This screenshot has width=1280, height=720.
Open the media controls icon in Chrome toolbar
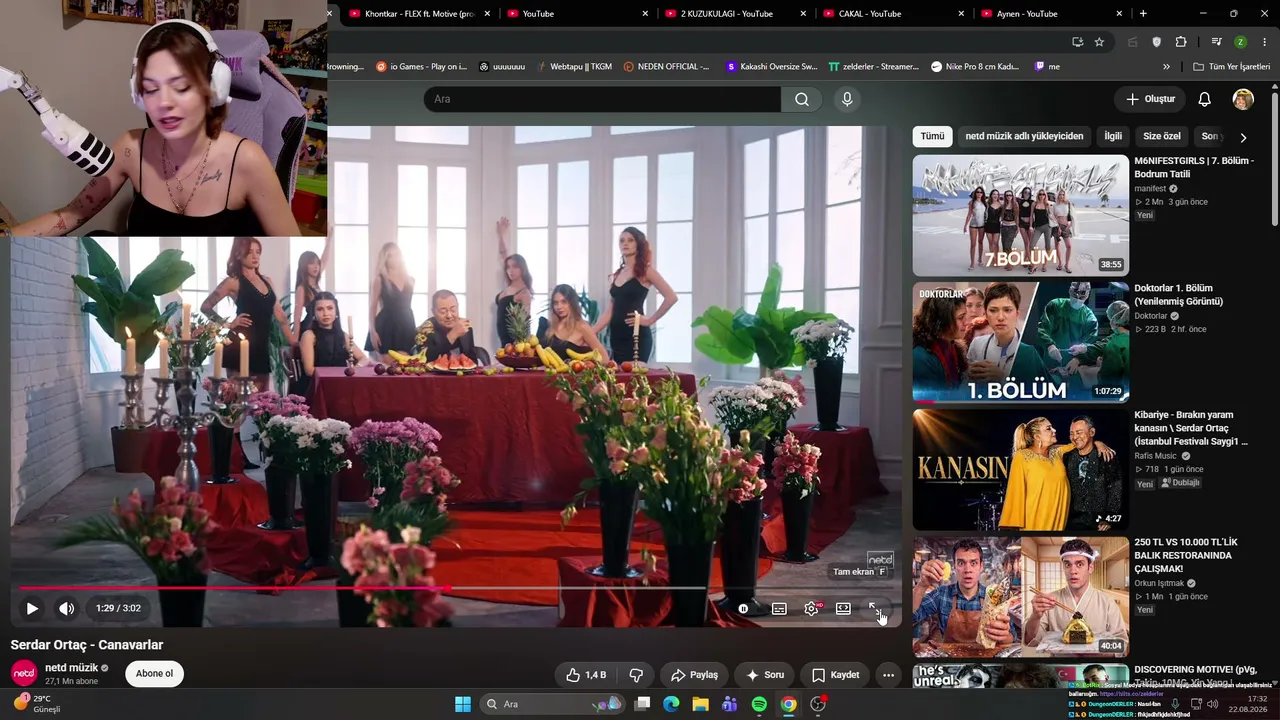(1216, 42)
